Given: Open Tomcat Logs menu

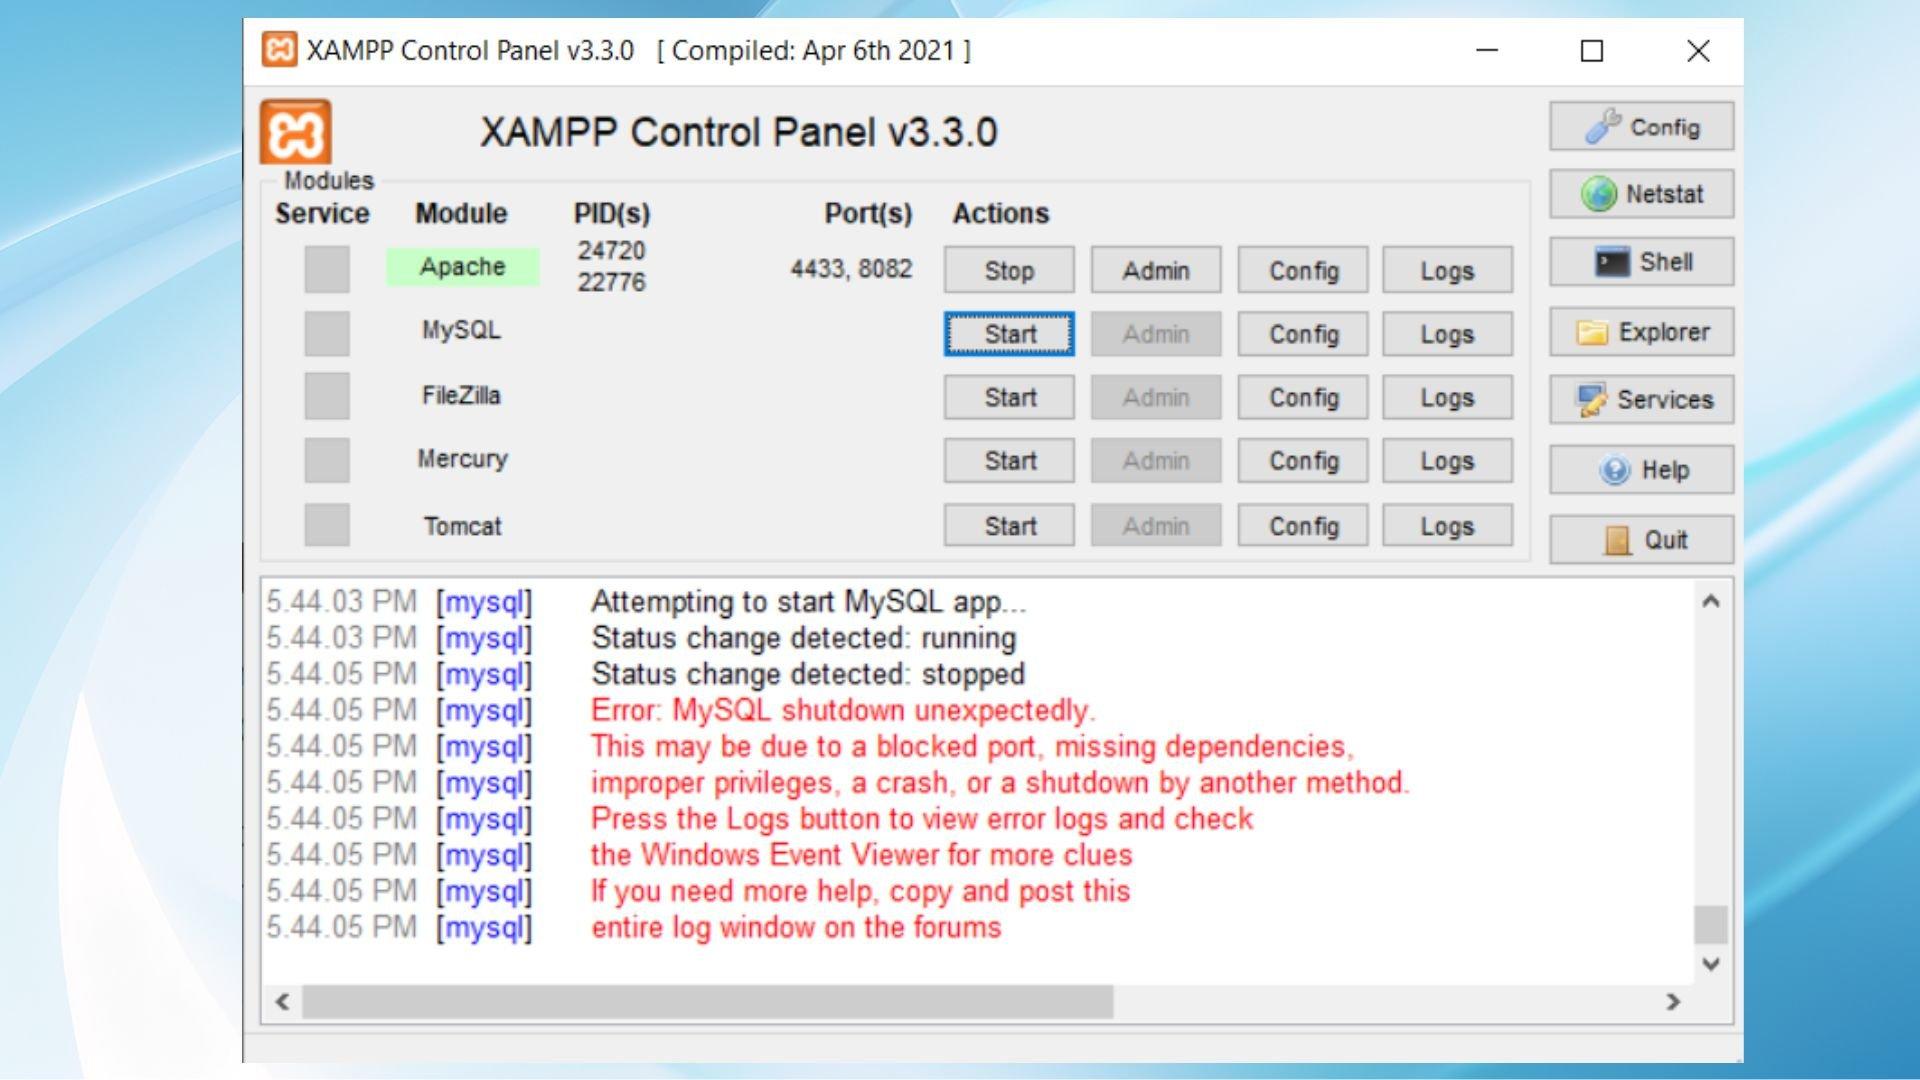Looking at the screenshot, I should pyautogui.click(x=1448, y=526).
